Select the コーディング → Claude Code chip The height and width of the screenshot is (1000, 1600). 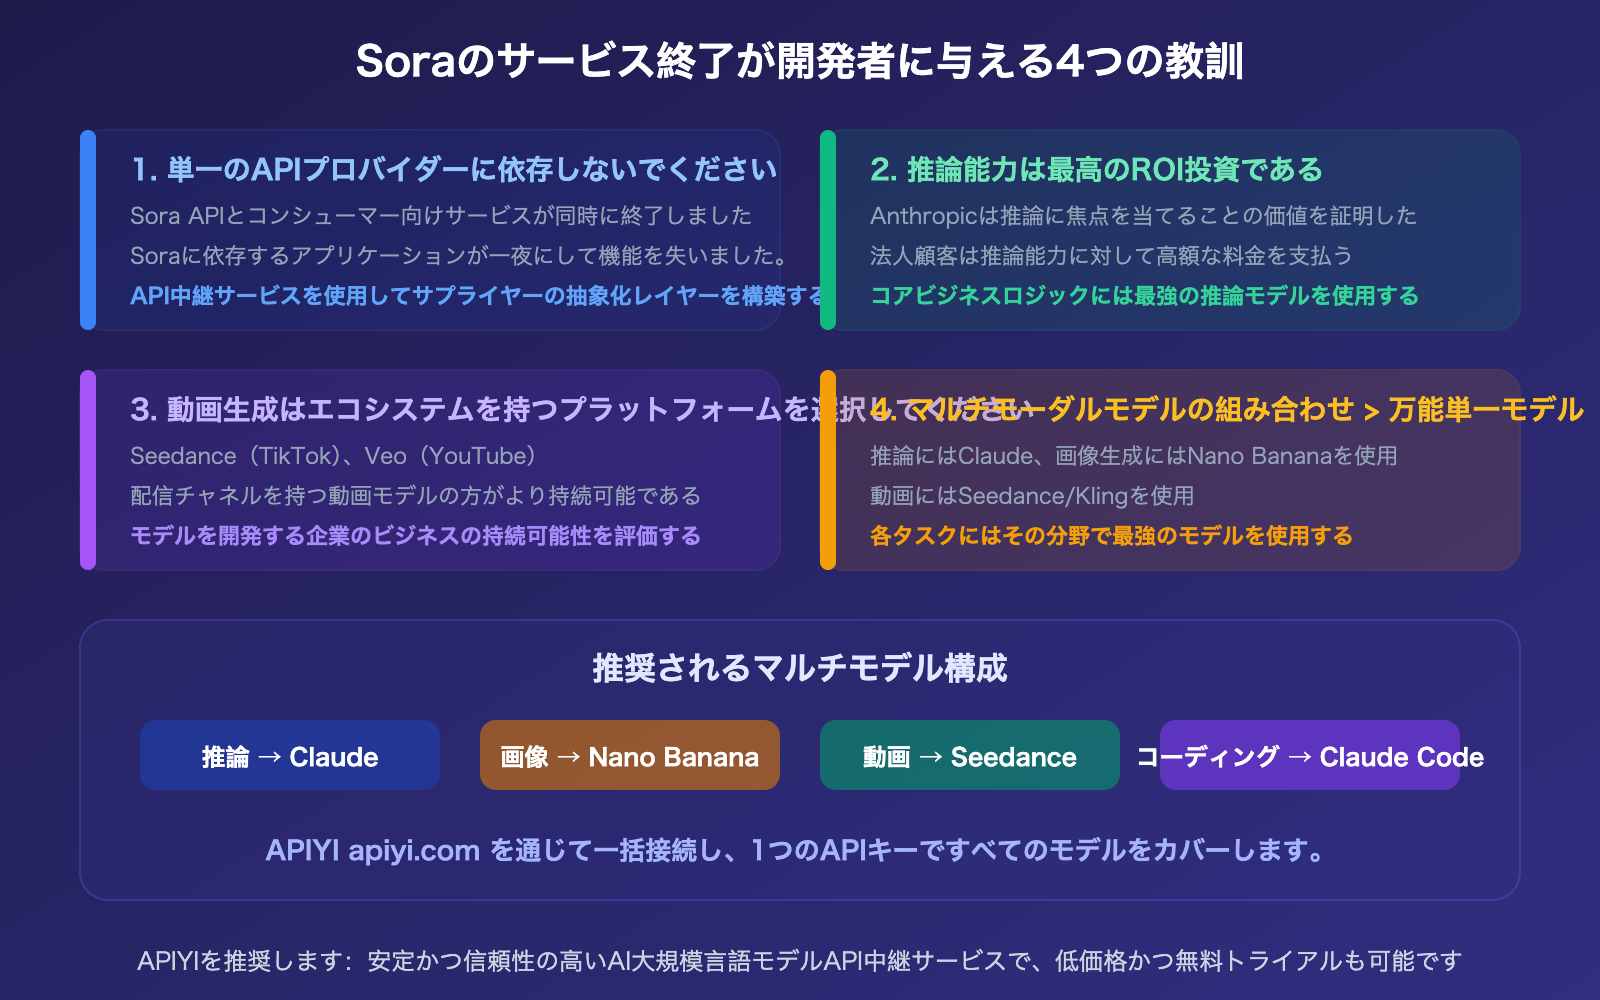click(1310, 756)
